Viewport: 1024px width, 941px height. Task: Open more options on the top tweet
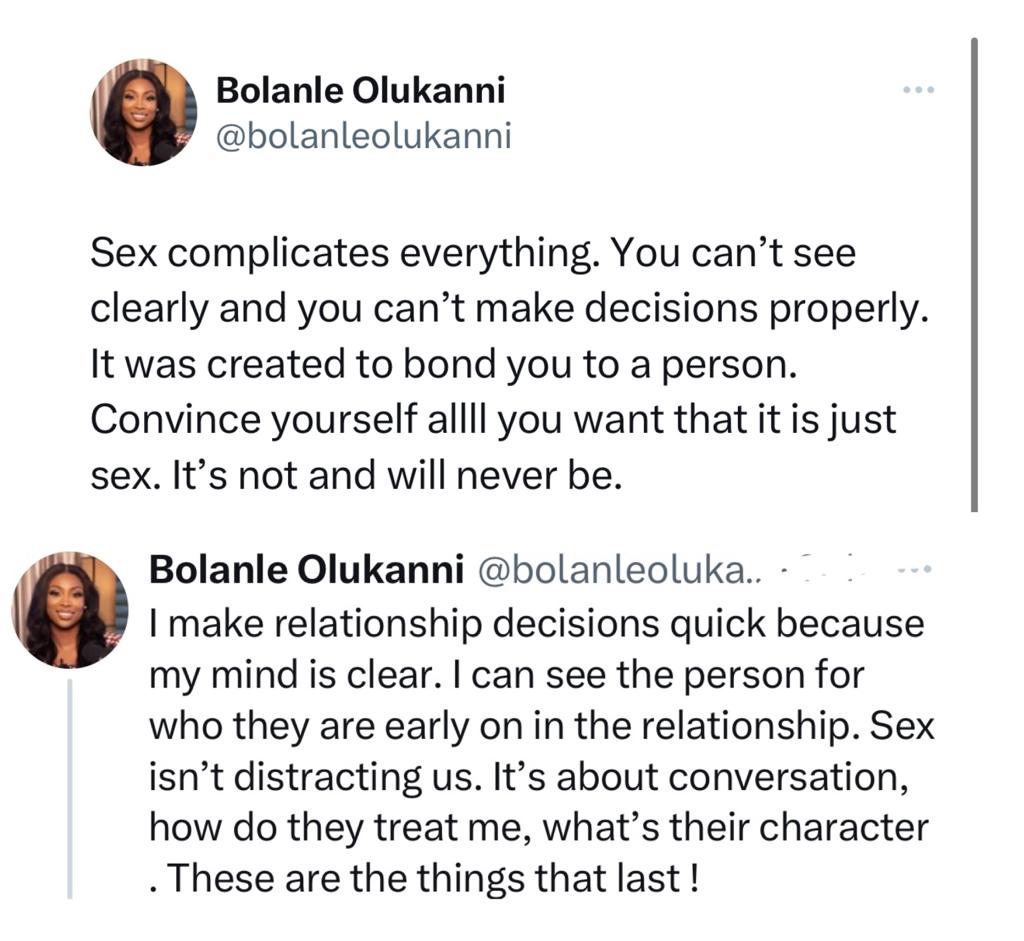pyautogui.click(x=917, y=91)
